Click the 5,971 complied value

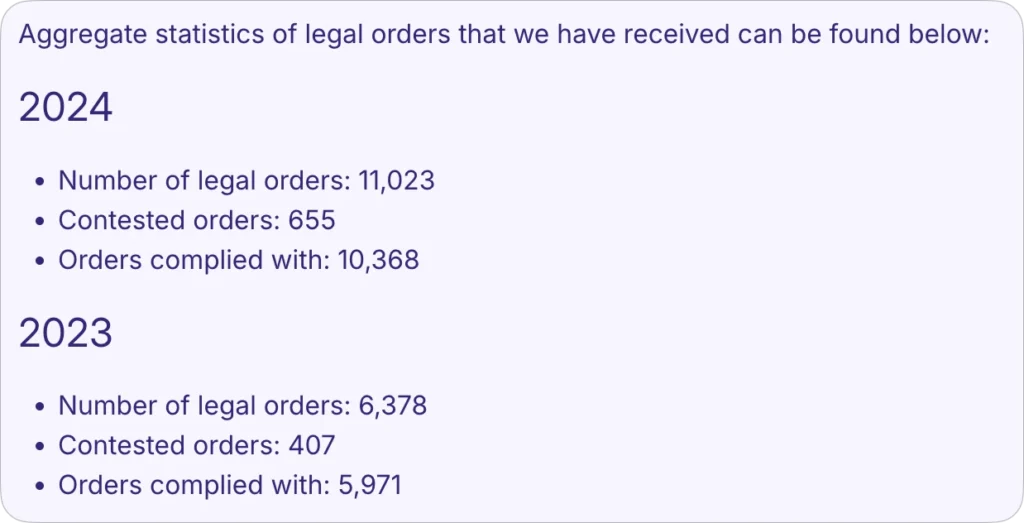click(x=370, y=485)
